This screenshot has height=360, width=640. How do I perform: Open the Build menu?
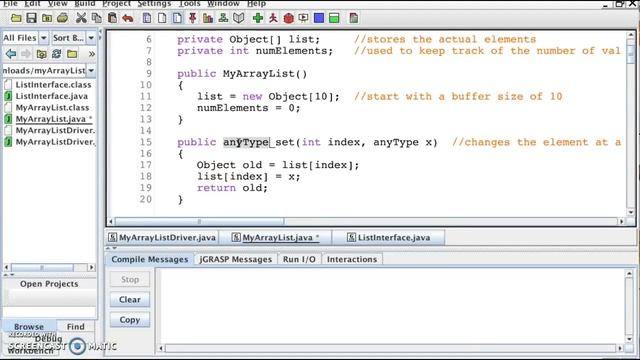[84, 4]
